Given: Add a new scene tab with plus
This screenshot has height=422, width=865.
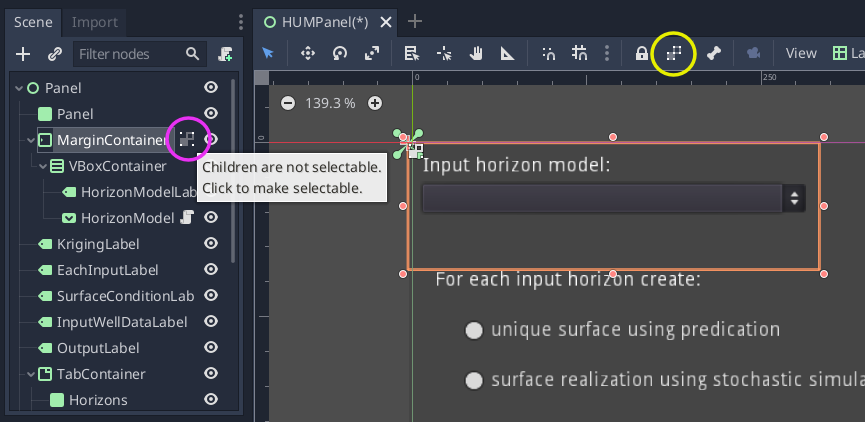Looking at the screenshot, I should (x=414, y=22).
